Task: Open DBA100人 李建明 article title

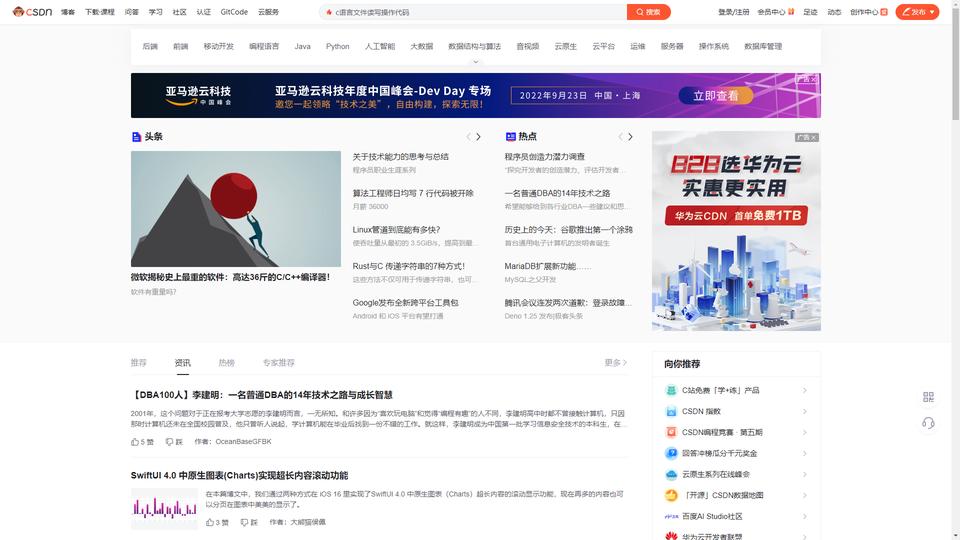Action: click(x=261, y=395)
